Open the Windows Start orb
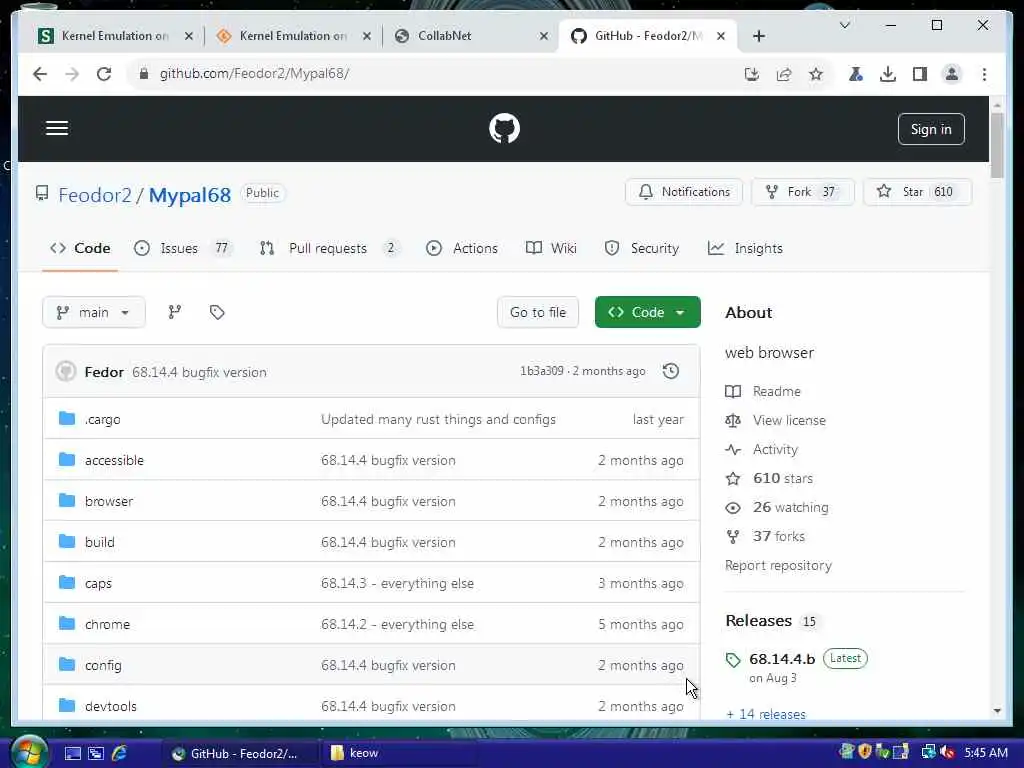The height and width of the screenshot is (768, 1024). (29, 752)
